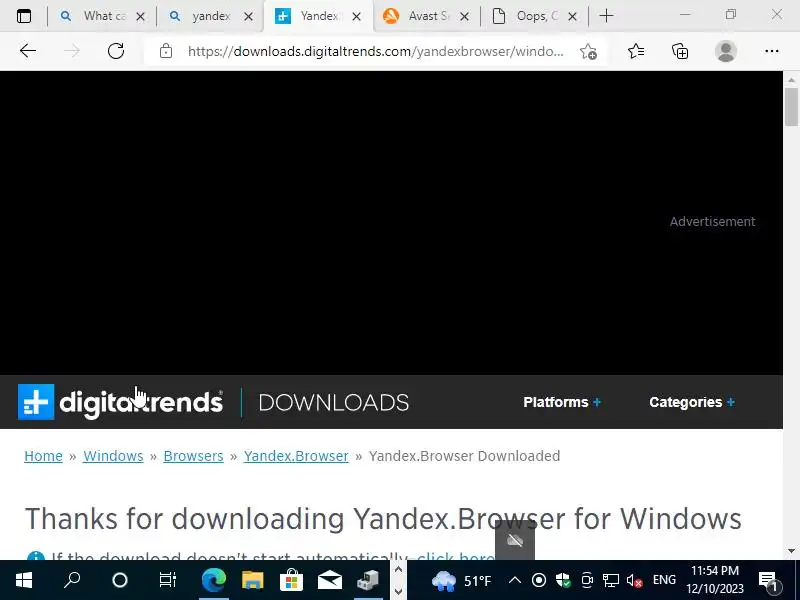Switch to the Avast tab
Viewport: 800px width, 600px height.
pyautogui.click(x=427, y=16)
